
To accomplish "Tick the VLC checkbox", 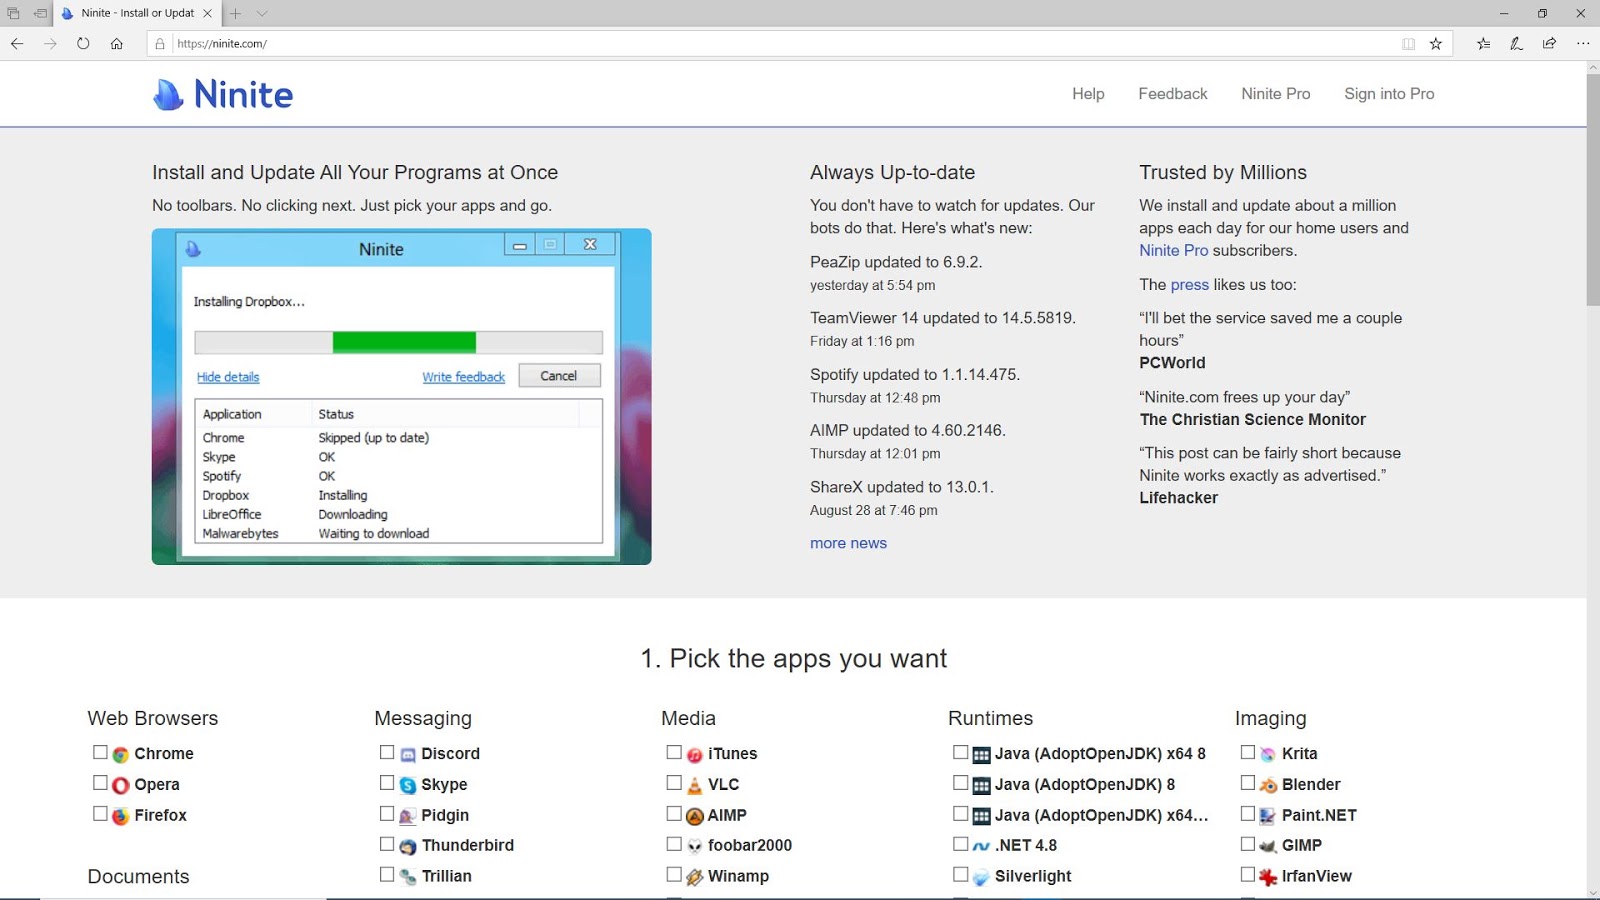I will pos(674,783).
